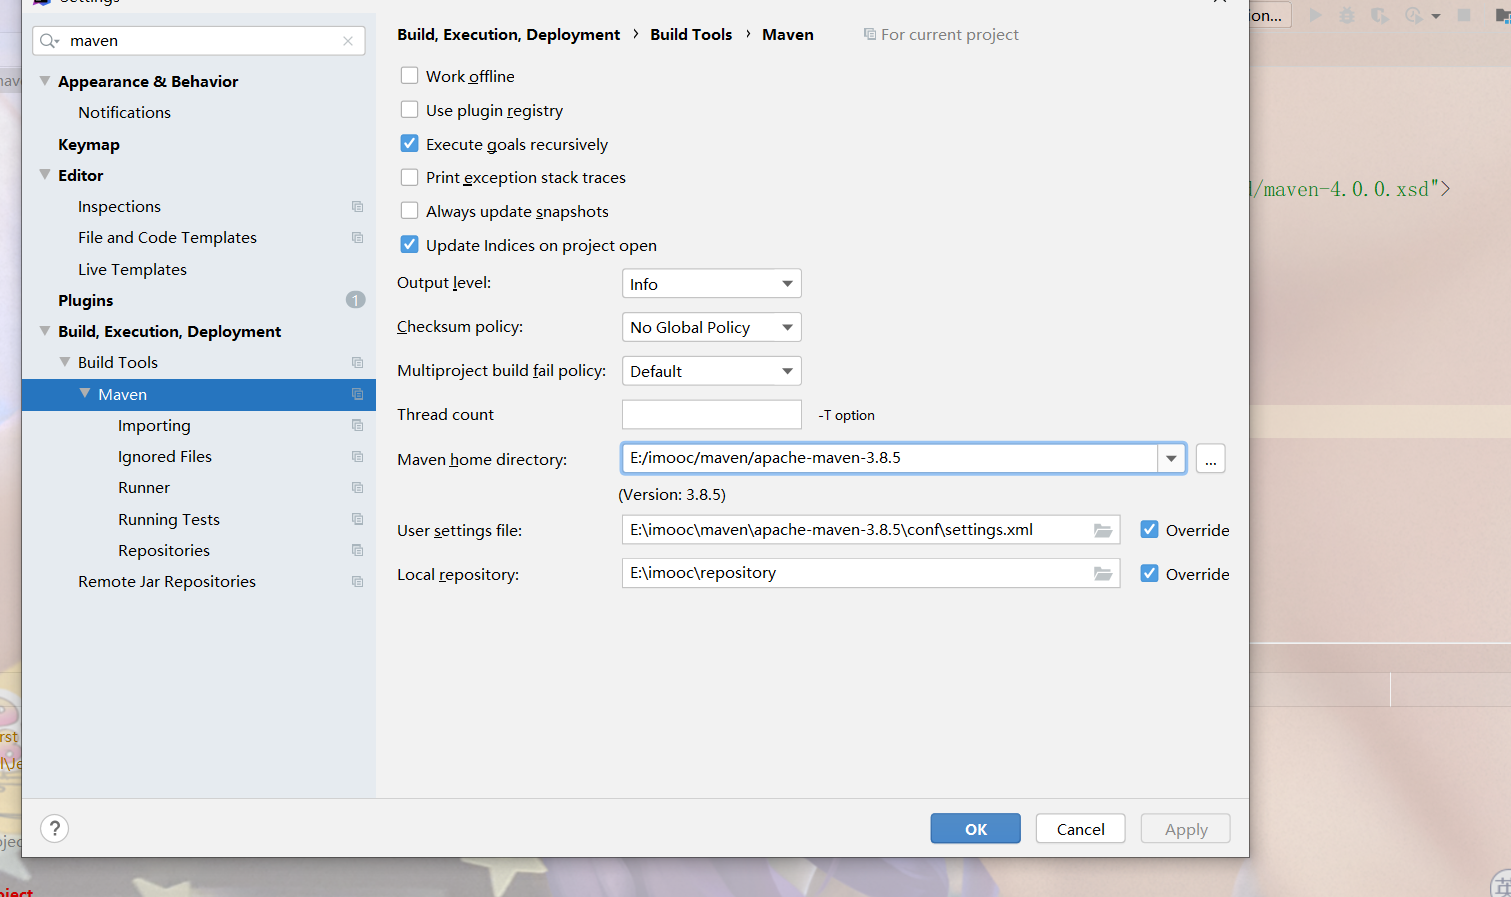Click the Maven home directory text field
Viewport: 1511px width, 897px height.
point(889,458)
